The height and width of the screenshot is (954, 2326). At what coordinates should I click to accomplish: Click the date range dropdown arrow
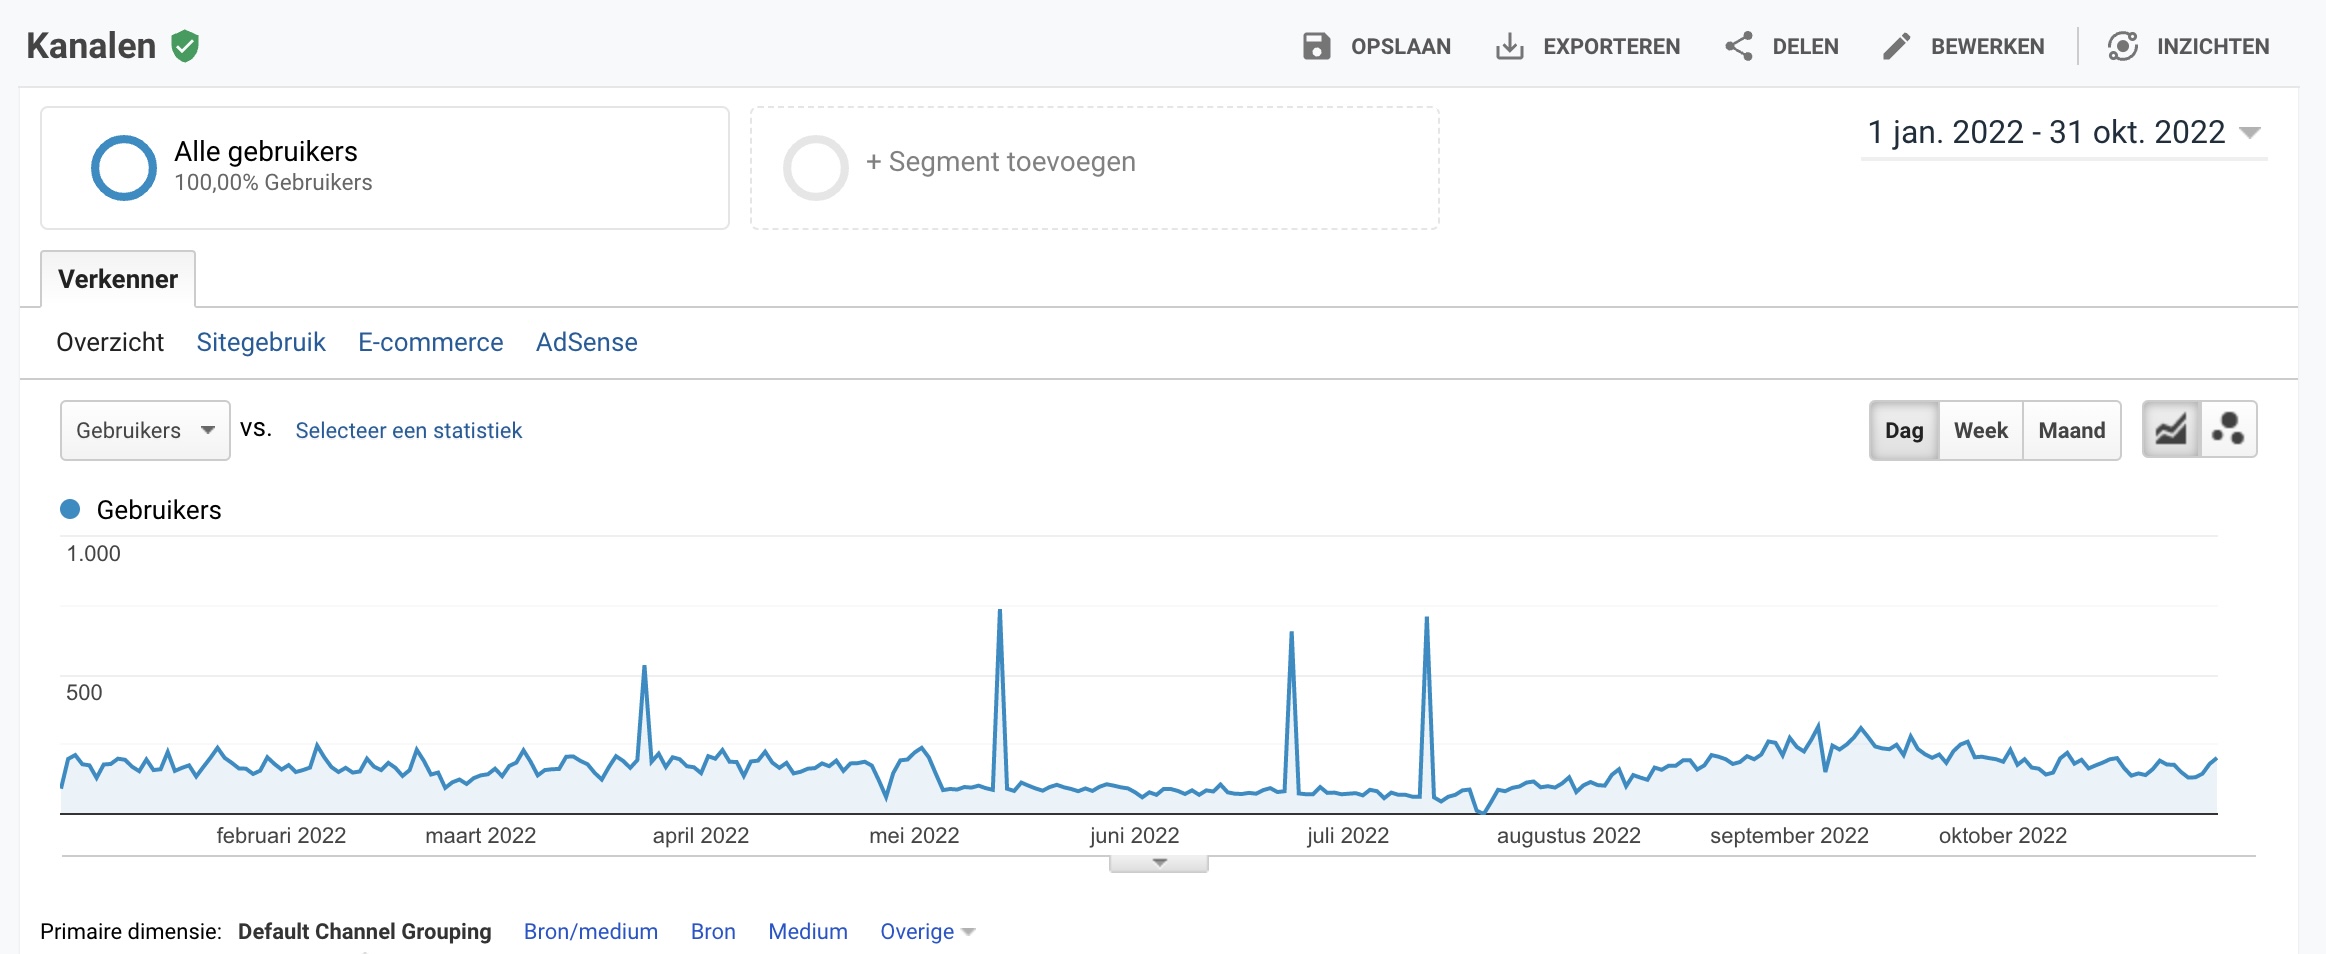tap(2250, 132)
